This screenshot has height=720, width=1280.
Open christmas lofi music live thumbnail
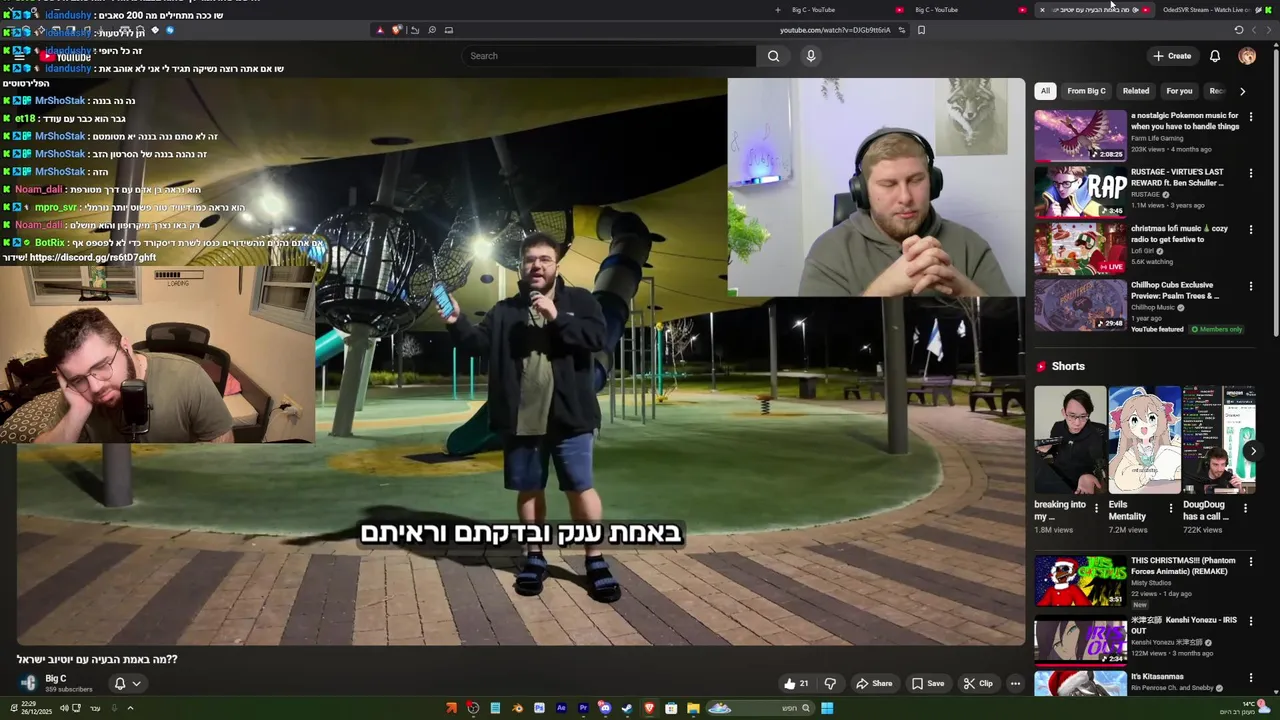[1080, 248]
